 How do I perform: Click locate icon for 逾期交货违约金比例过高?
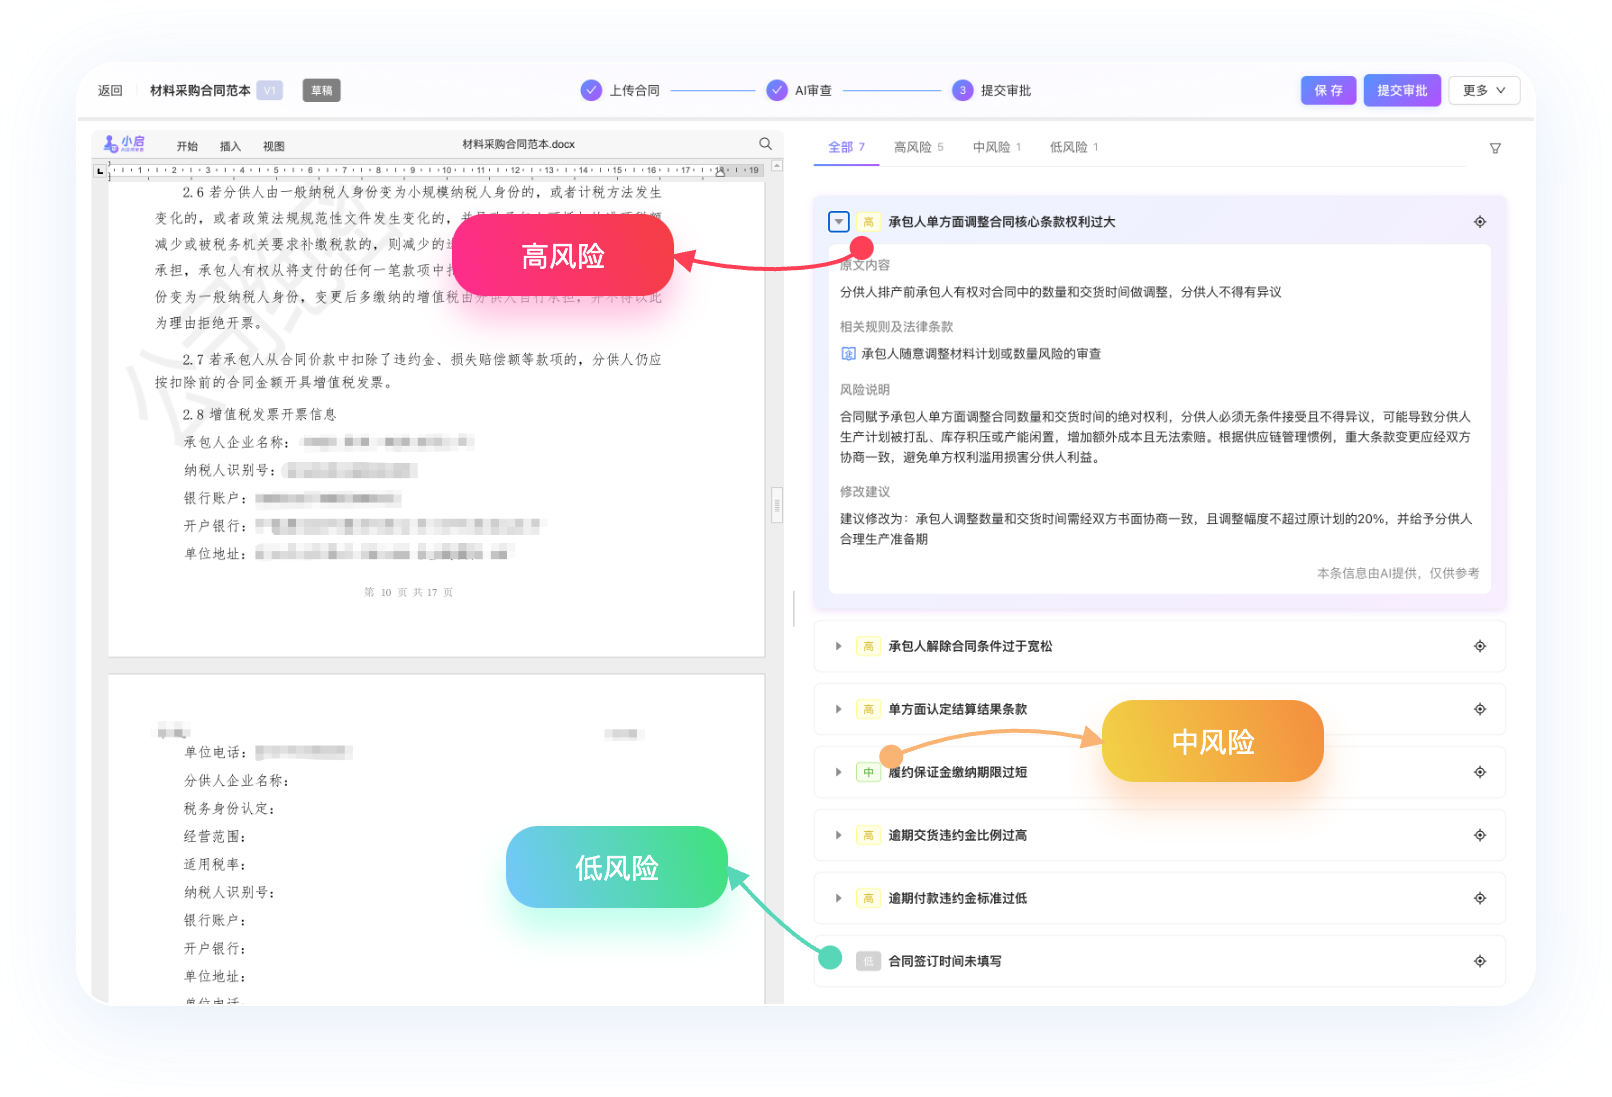(1480, 836)
